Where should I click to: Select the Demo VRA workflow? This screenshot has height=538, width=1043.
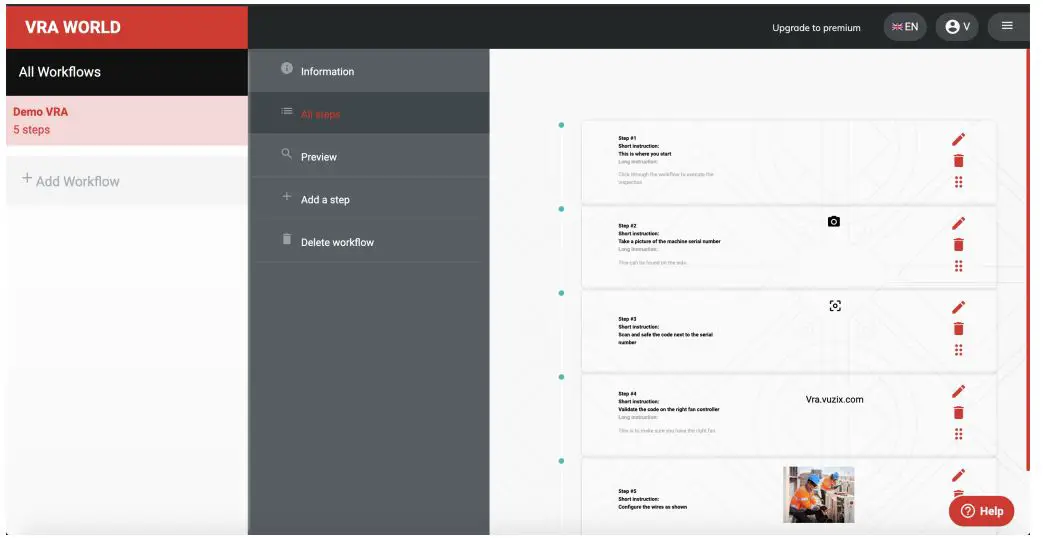click(x=127, y=120)
